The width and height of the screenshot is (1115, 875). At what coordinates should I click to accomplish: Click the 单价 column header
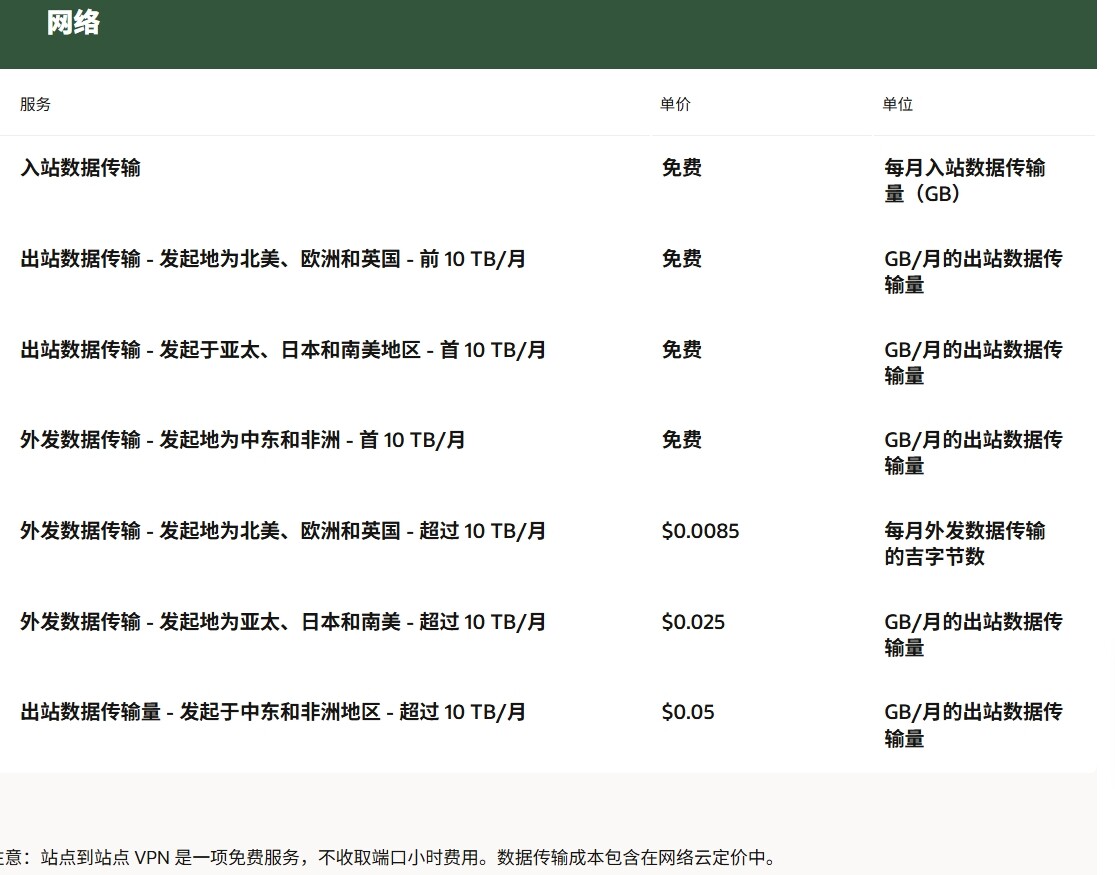point(675,105)
